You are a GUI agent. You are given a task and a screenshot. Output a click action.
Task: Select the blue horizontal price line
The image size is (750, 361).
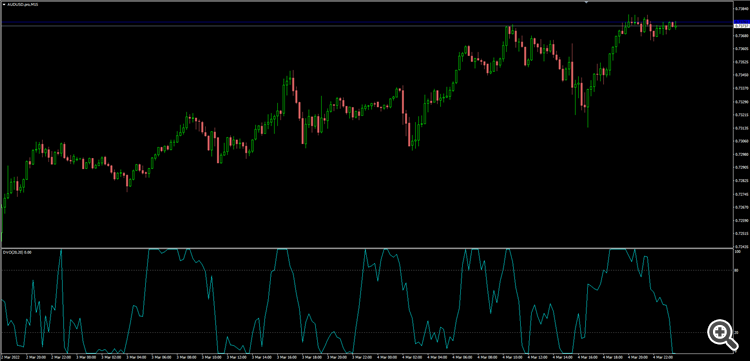(366, 22)
